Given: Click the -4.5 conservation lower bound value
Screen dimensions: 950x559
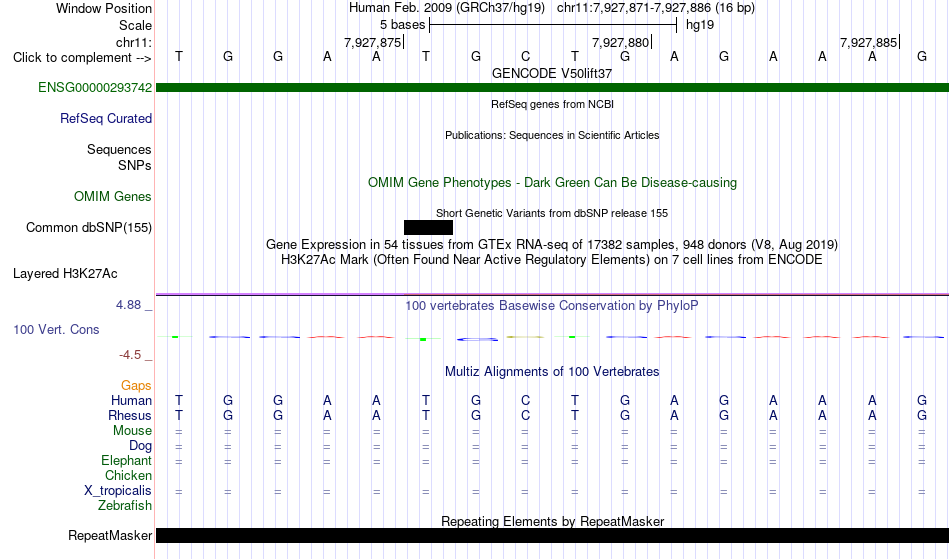Looking at the screenshot, I should point(130,355).
